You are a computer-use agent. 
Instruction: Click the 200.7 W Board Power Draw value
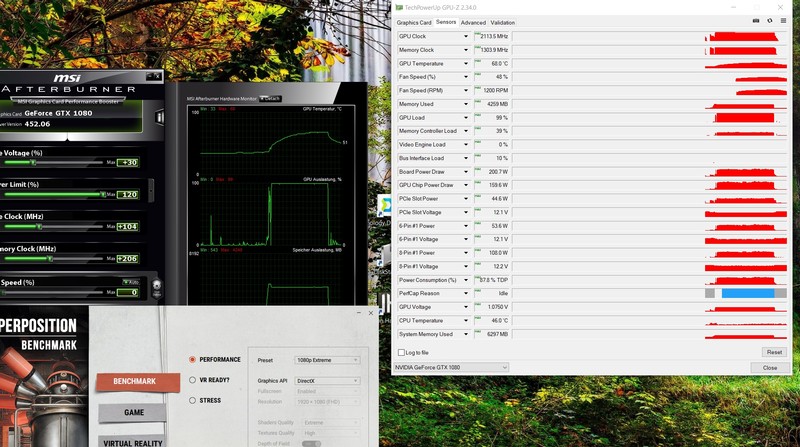(497, 172)
